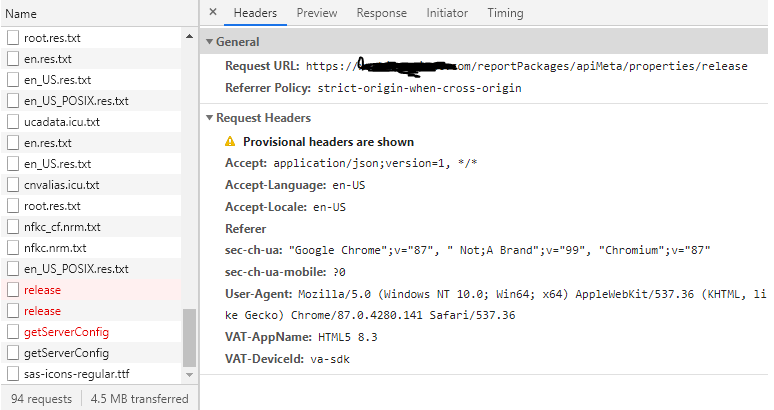Show the Timing tab

(505, 13)
